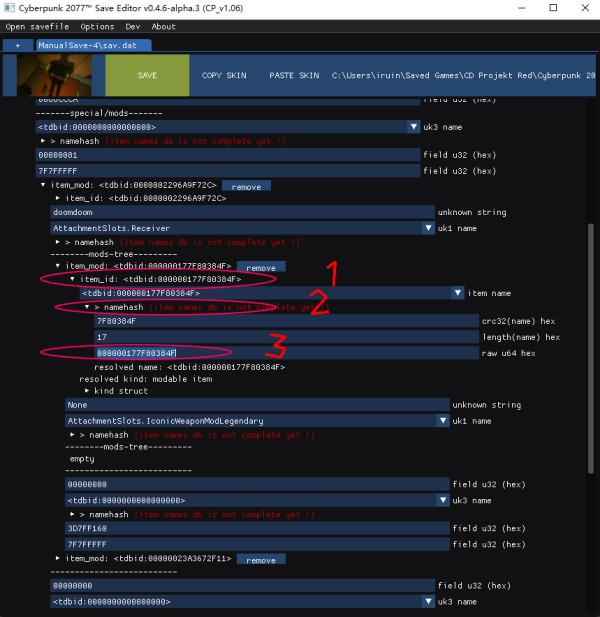Add a new tab with plus button
The width and height of the screenshot is (600, 617).
pyautogui.click(x=17, y=46)
